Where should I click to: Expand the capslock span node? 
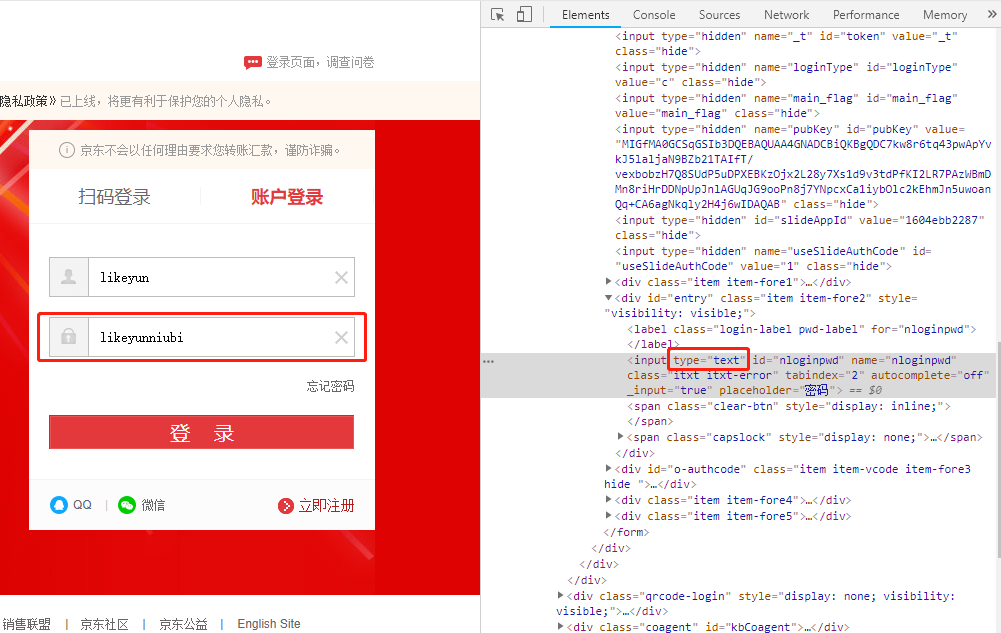tap(621, 437)
